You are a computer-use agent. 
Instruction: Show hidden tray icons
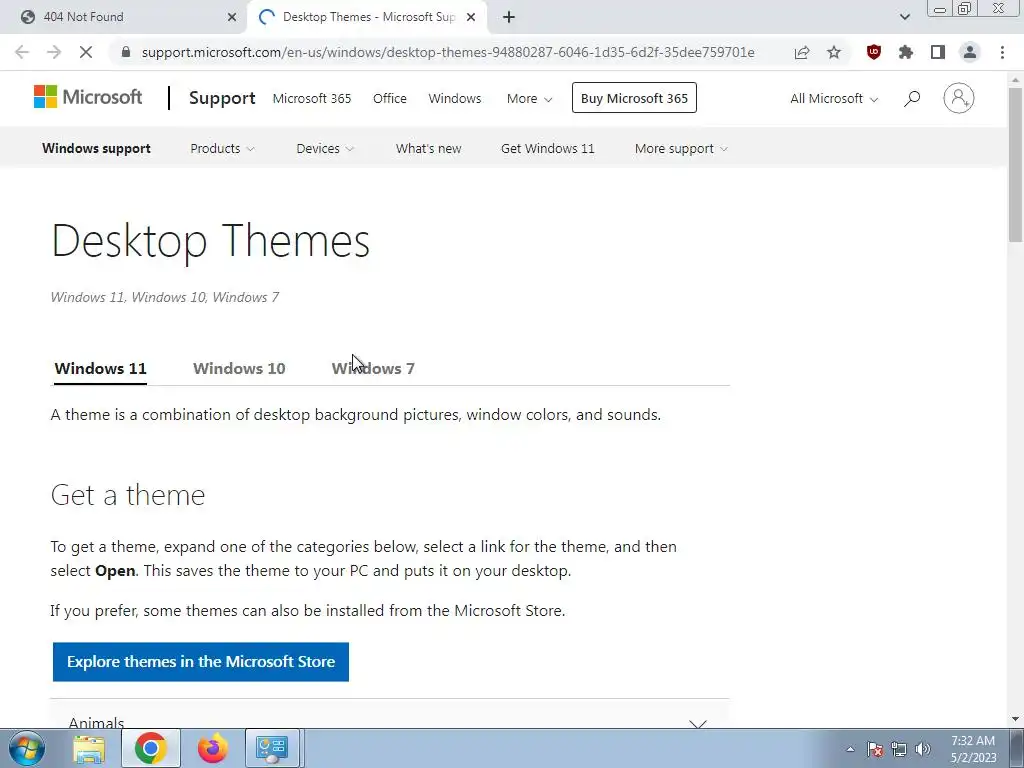tap(850, 749)
